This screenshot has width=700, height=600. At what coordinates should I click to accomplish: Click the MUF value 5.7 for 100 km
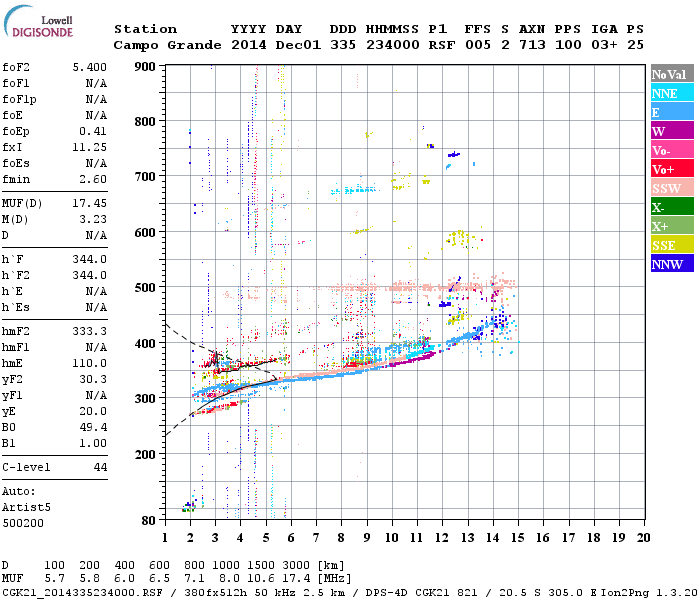54,579
